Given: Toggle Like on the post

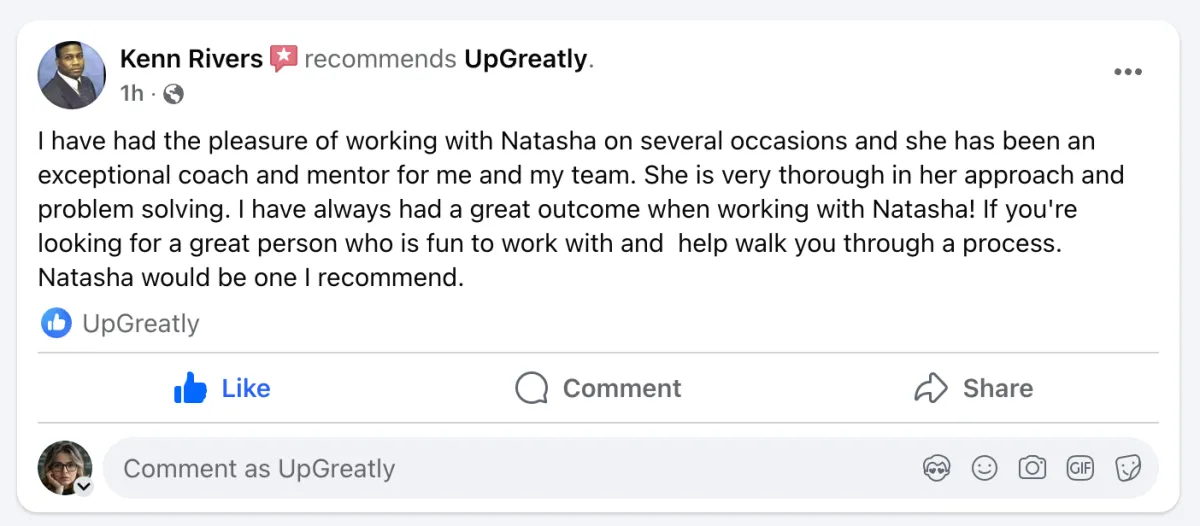Looking at the screenshot, I should click(x=222, y=388).
